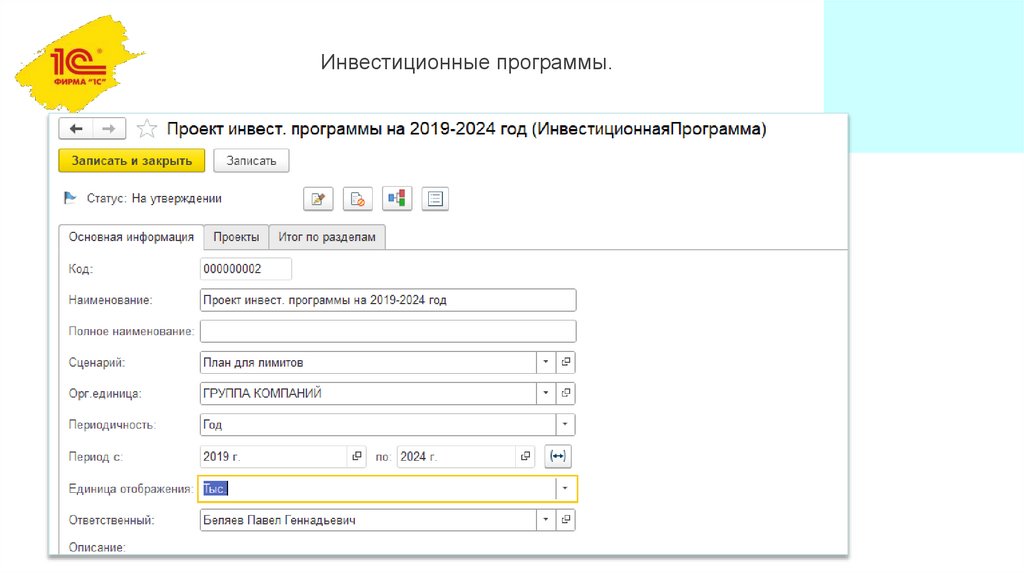Add document to favorites with star
Viewport: 1024px width, 574px height.
click(x=146, y=129)
